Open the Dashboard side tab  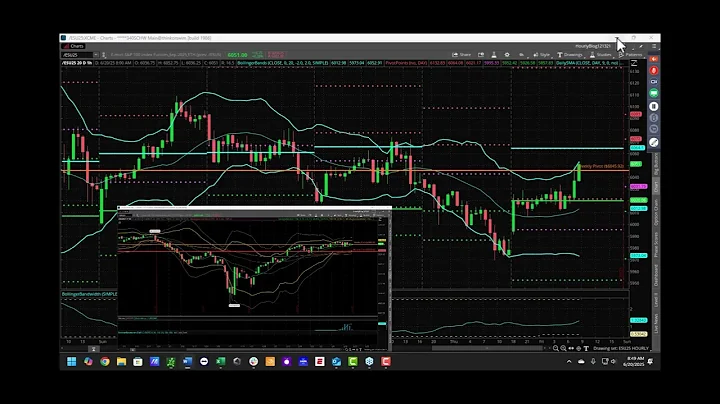[656, 275]
